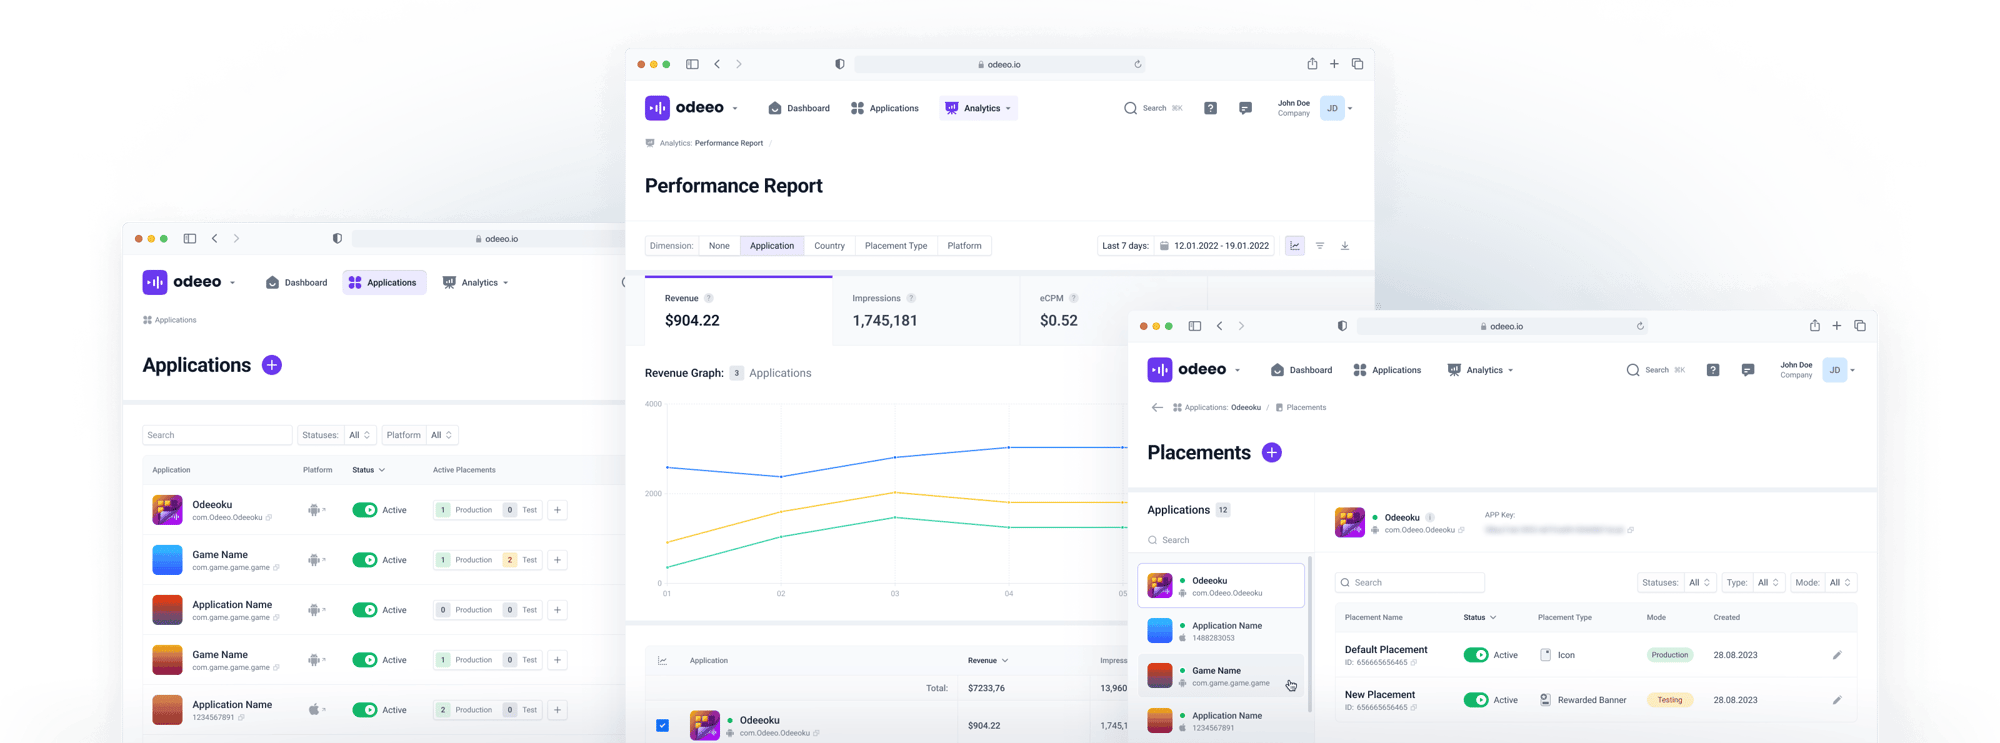Click the search magnifier in Performance Report window
The width and height of the screenshot is (2000, 743).
[1130, 108]
